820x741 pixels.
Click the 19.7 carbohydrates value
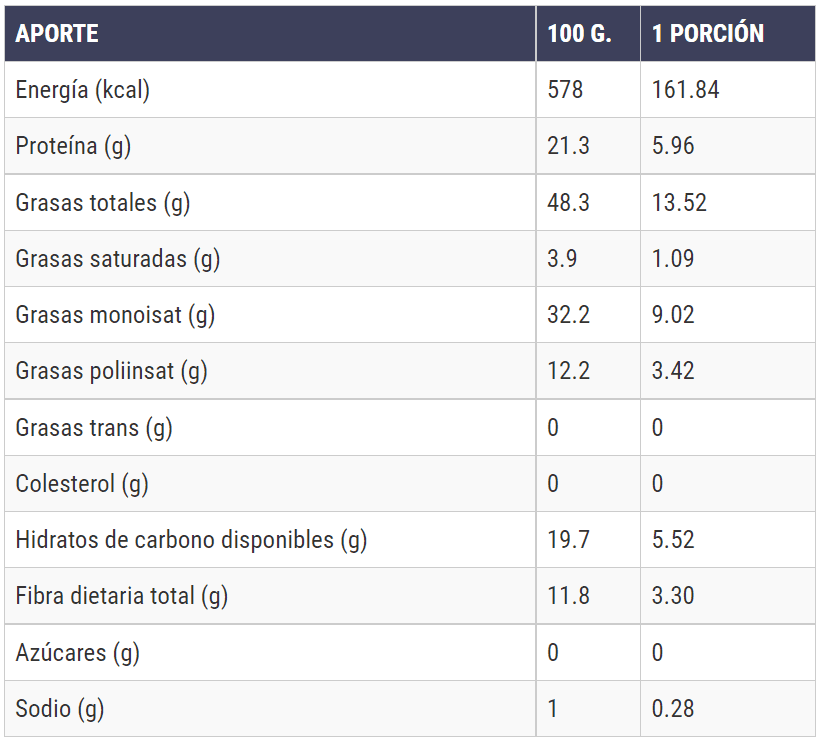point(568,540)
